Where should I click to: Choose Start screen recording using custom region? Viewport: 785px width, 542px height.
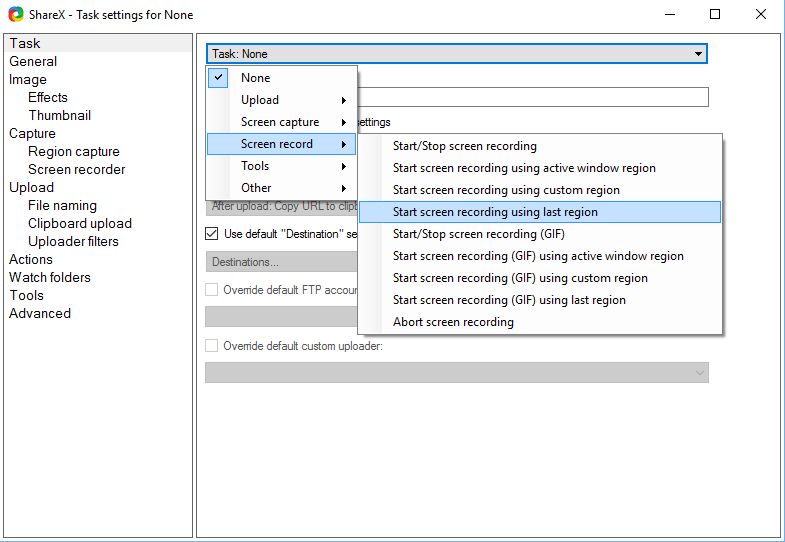pyautogui.click(x=540, y=190)
